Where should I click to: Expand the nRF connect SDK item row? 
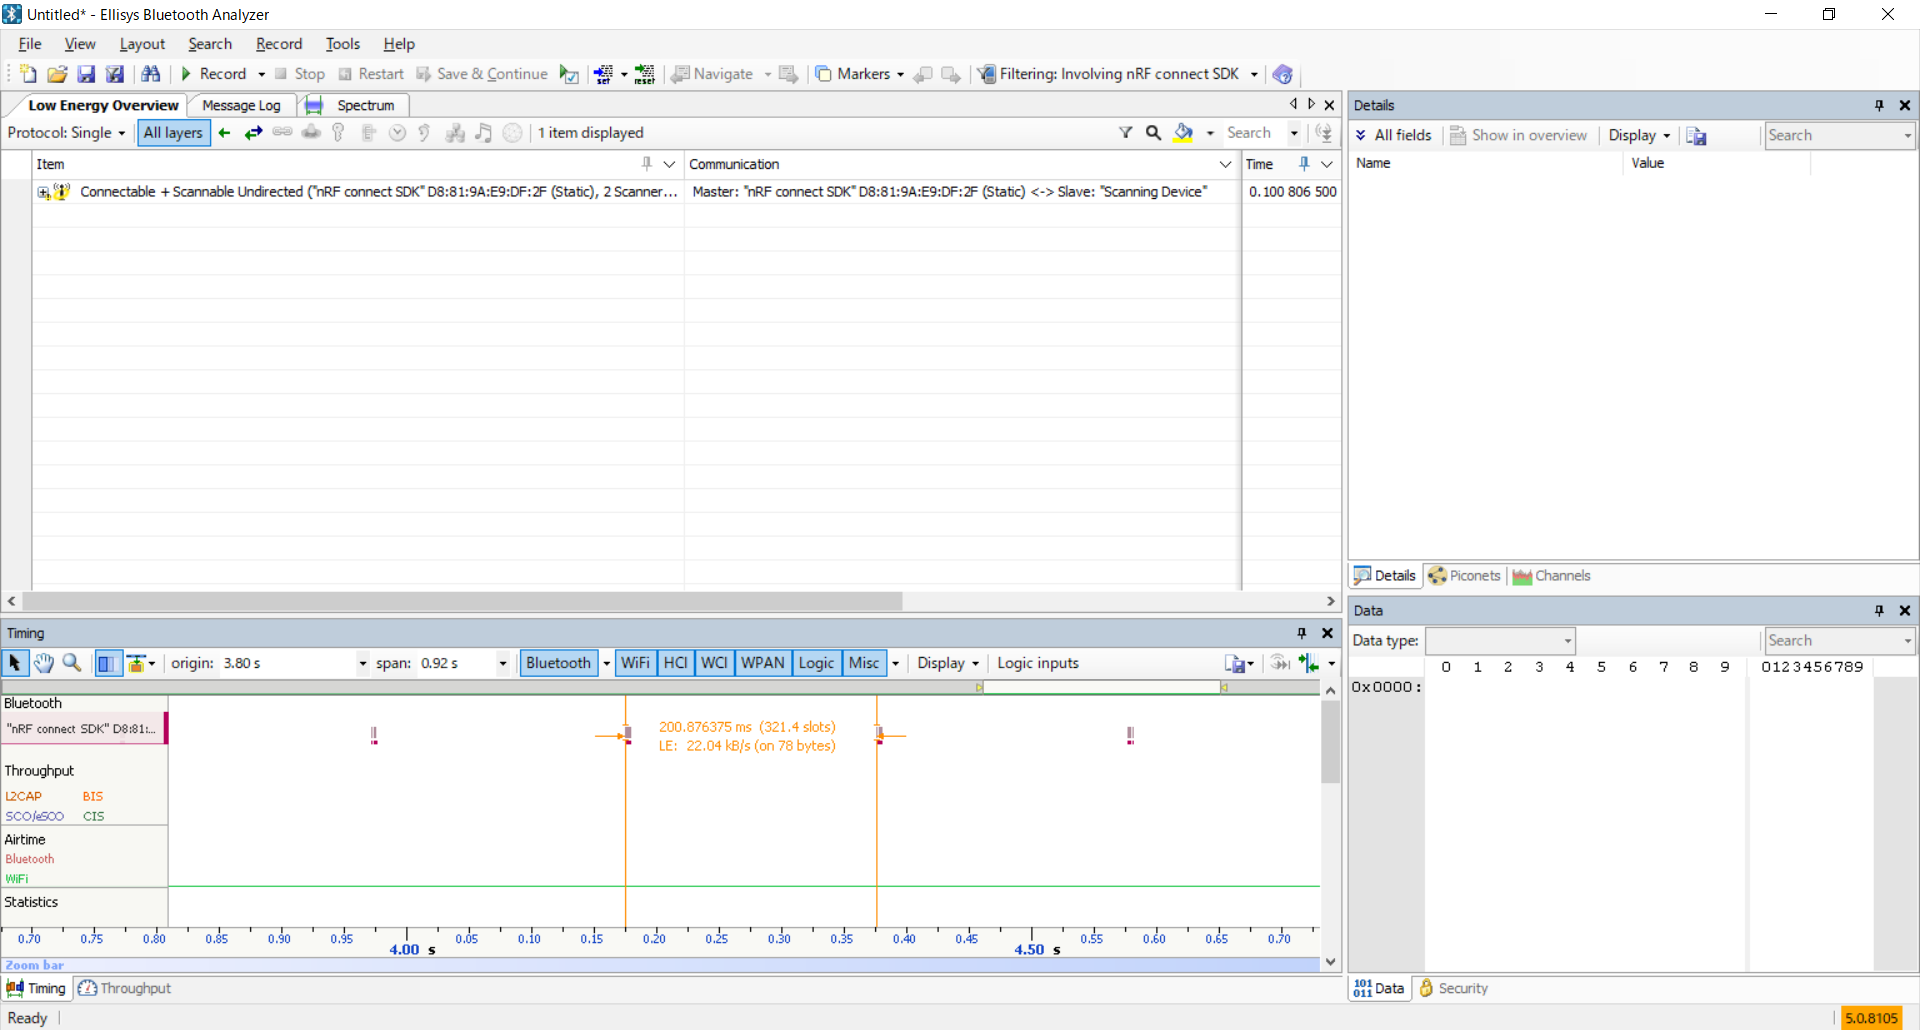43,192
